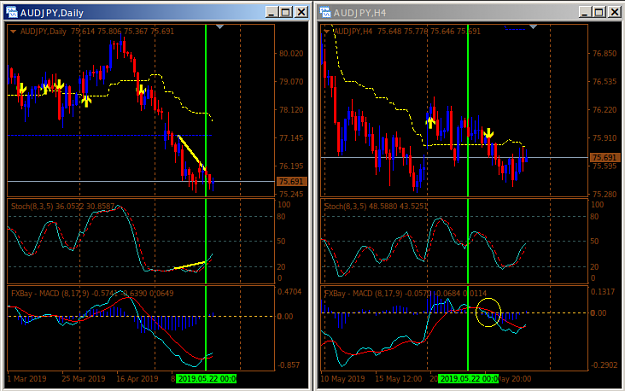Click the 75.910 price level on the H4 scale

point(604,138)
